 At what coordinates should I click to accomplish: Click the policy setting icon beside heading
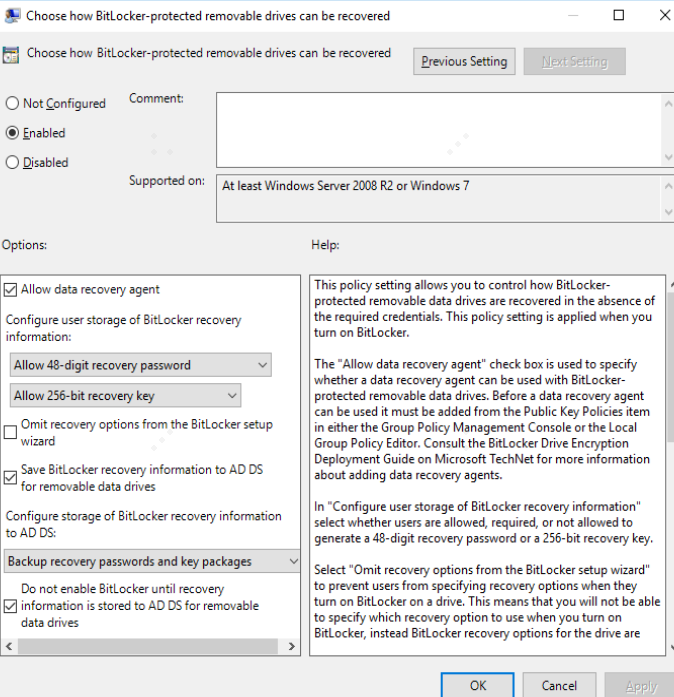[x=11, y=55]
